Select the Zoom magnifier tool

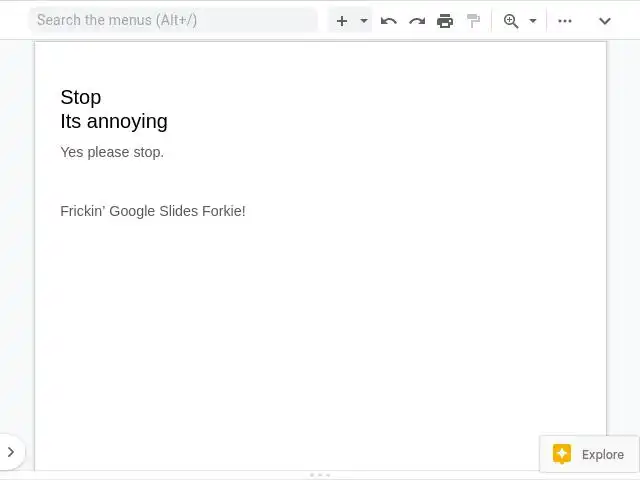[511, 21]
